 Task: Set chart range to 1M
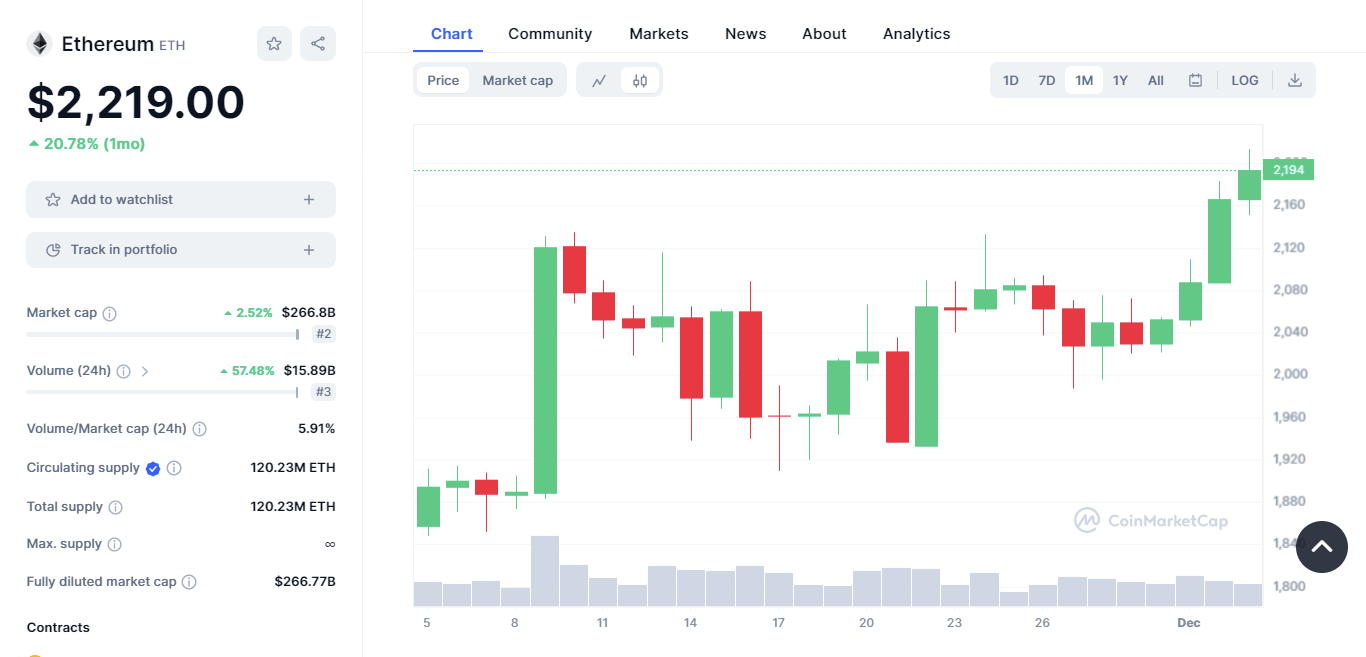click(x=1084, y=80)
